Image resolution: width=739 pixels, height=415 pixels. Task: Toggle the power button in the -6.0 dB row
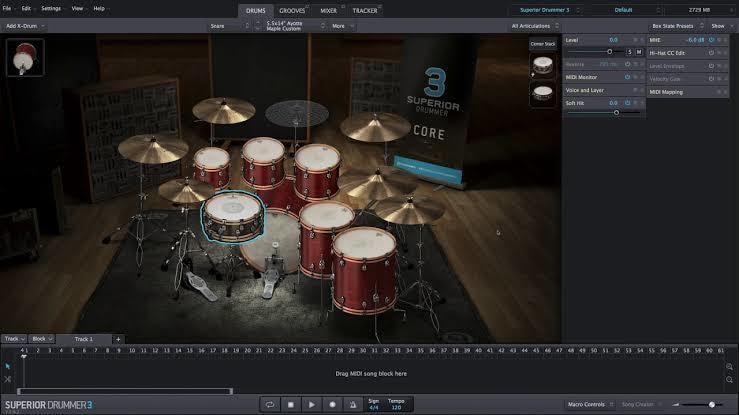(x=711, y=40)
